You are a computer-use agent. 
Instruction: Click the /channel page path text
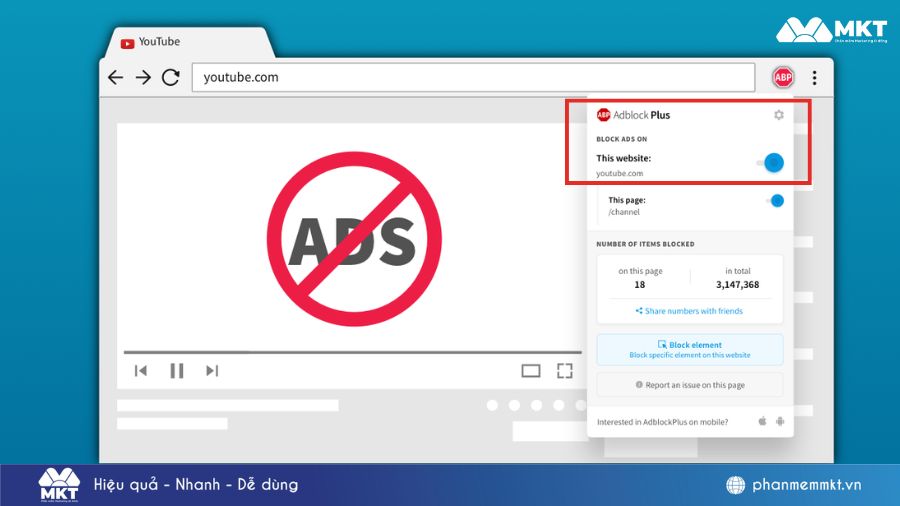(624, 212)
